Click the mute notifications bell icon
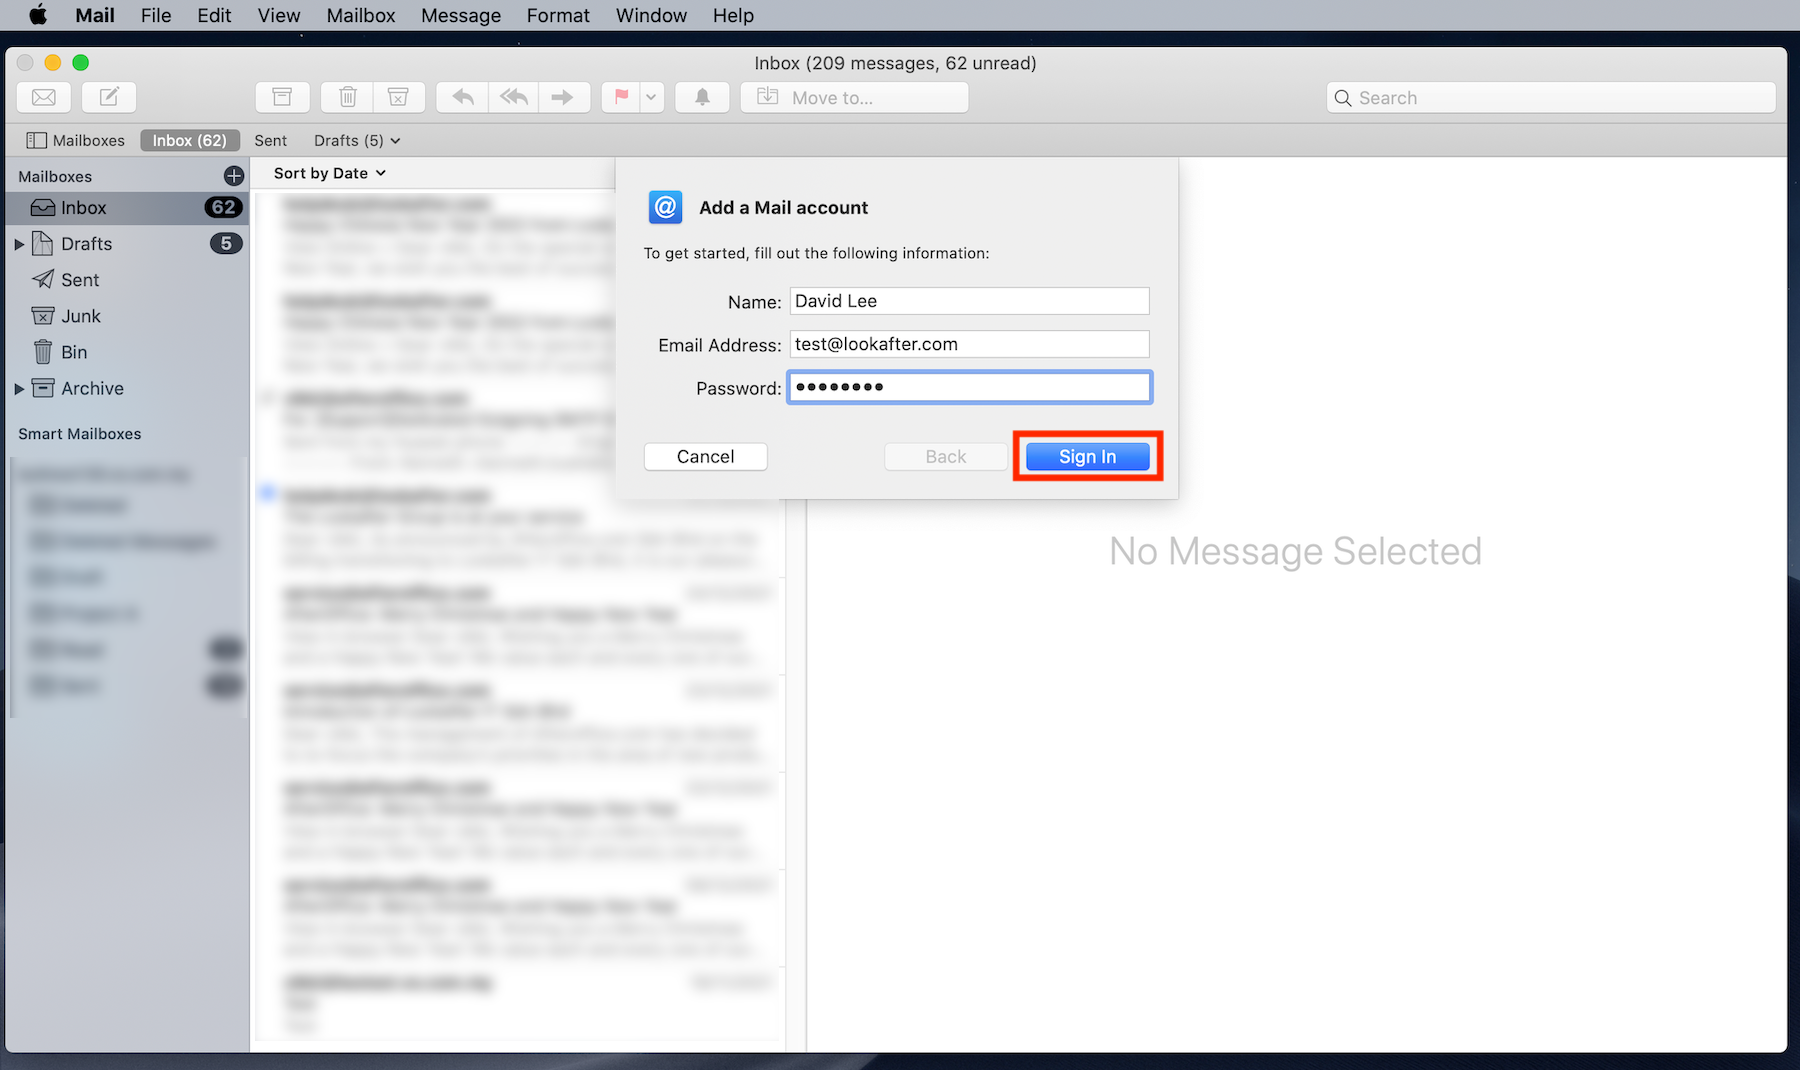The height and width of the screenshot is (1070, 1800). coord(702,97)
